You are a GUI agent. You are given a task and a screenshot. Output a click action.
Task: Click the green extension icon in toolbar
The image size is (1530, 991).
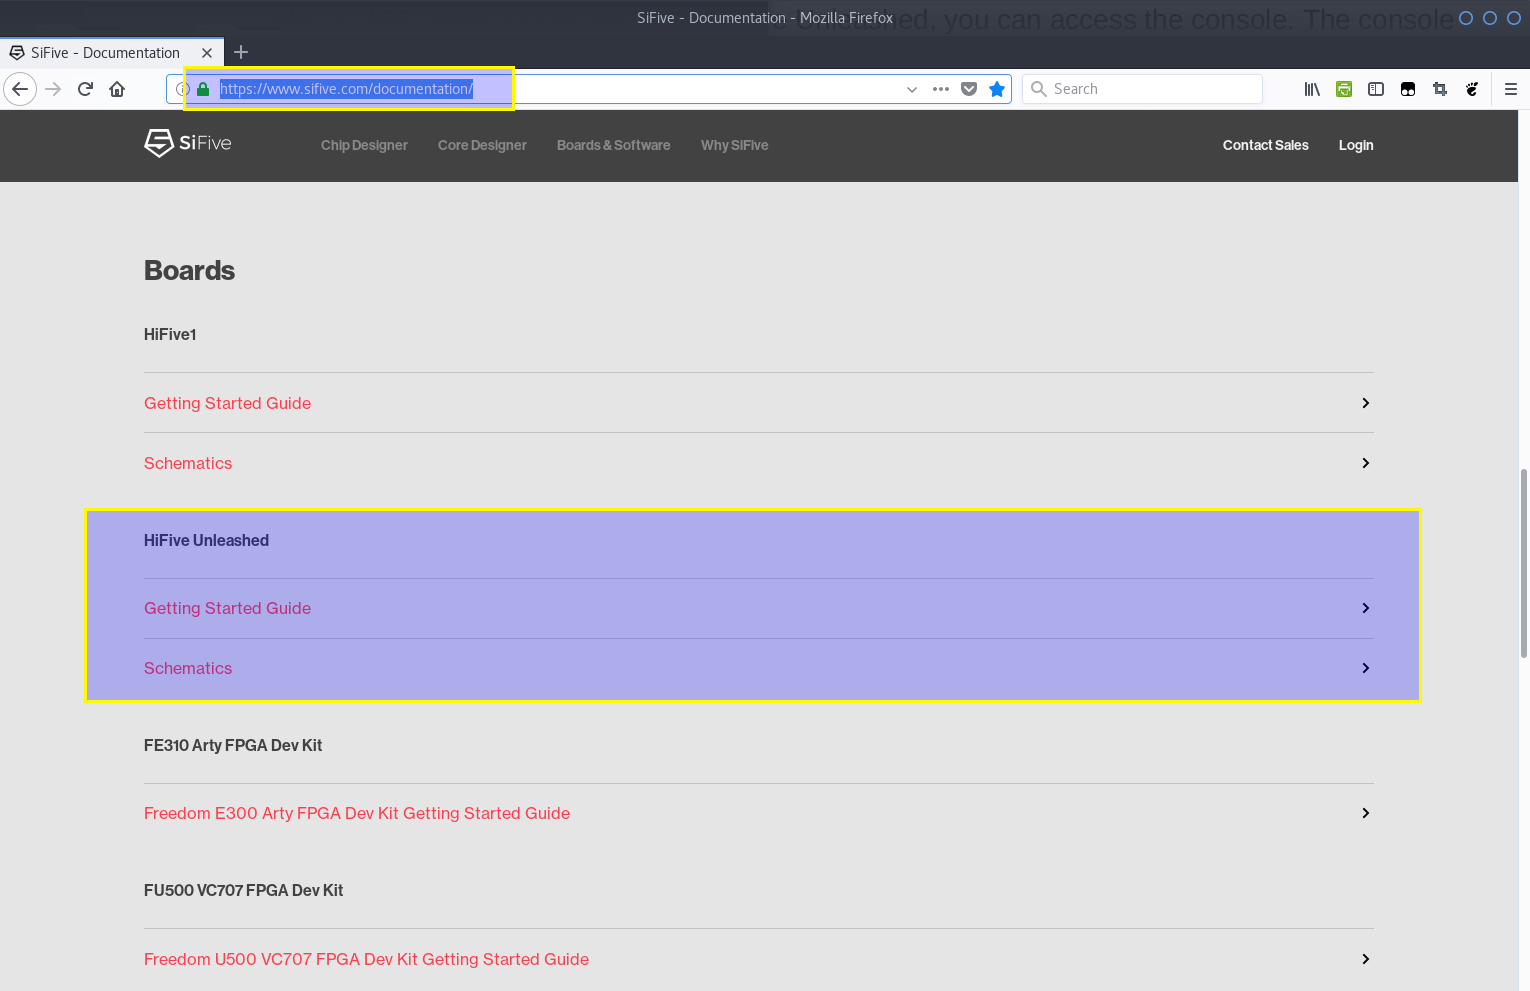click(1344, 89)
